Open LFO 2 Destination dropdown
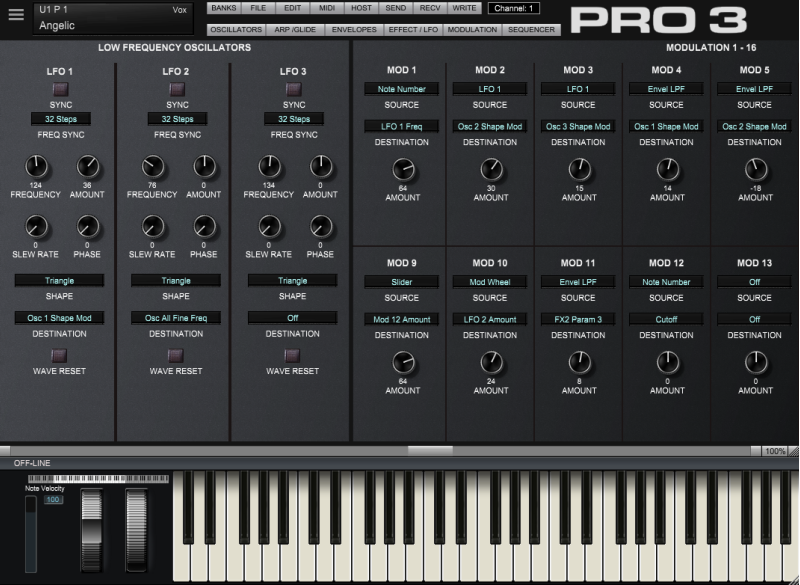The height and width of the screenshot is (585, 800). pyautogui.click(x=176, y=318)
